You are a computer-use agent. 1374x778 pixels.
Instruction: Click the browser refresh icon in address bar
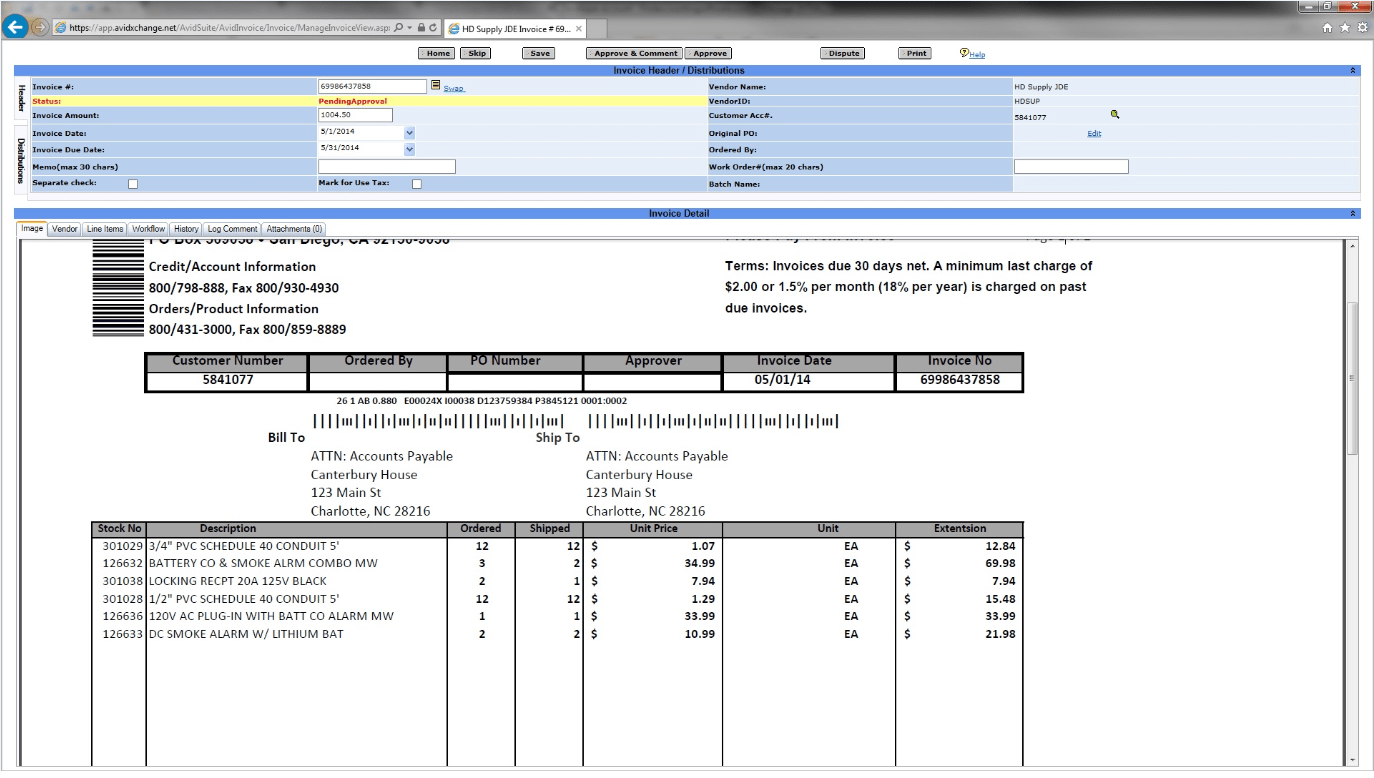coord(433,28)
